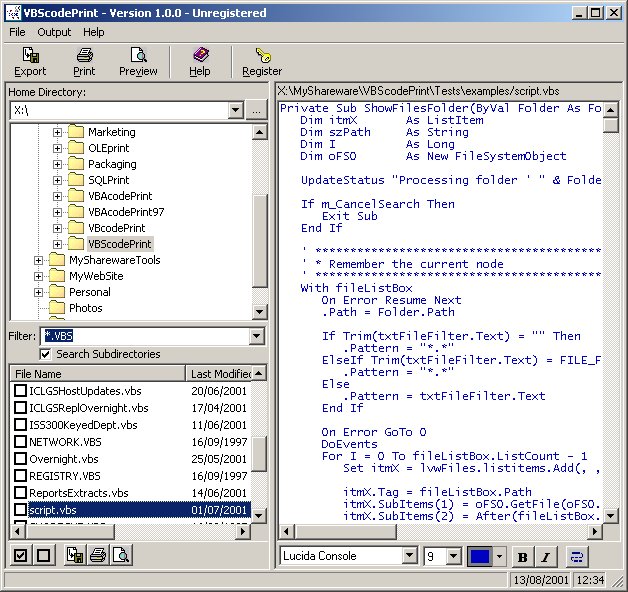Click the font size field showing 9

(435, 556)
